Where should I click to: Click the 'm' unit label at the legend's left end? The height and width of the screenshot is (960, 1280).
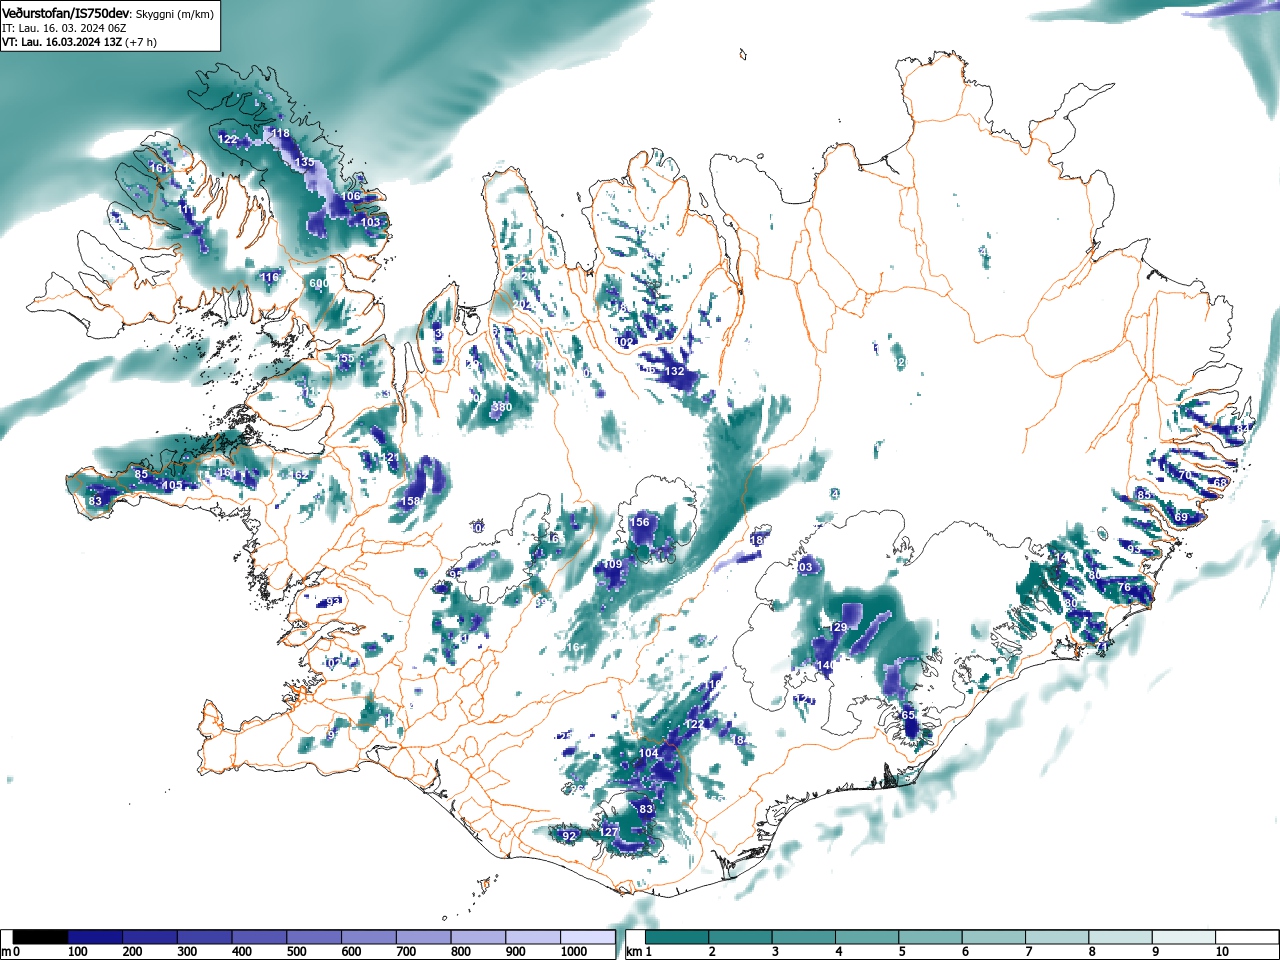coord(6,952)
